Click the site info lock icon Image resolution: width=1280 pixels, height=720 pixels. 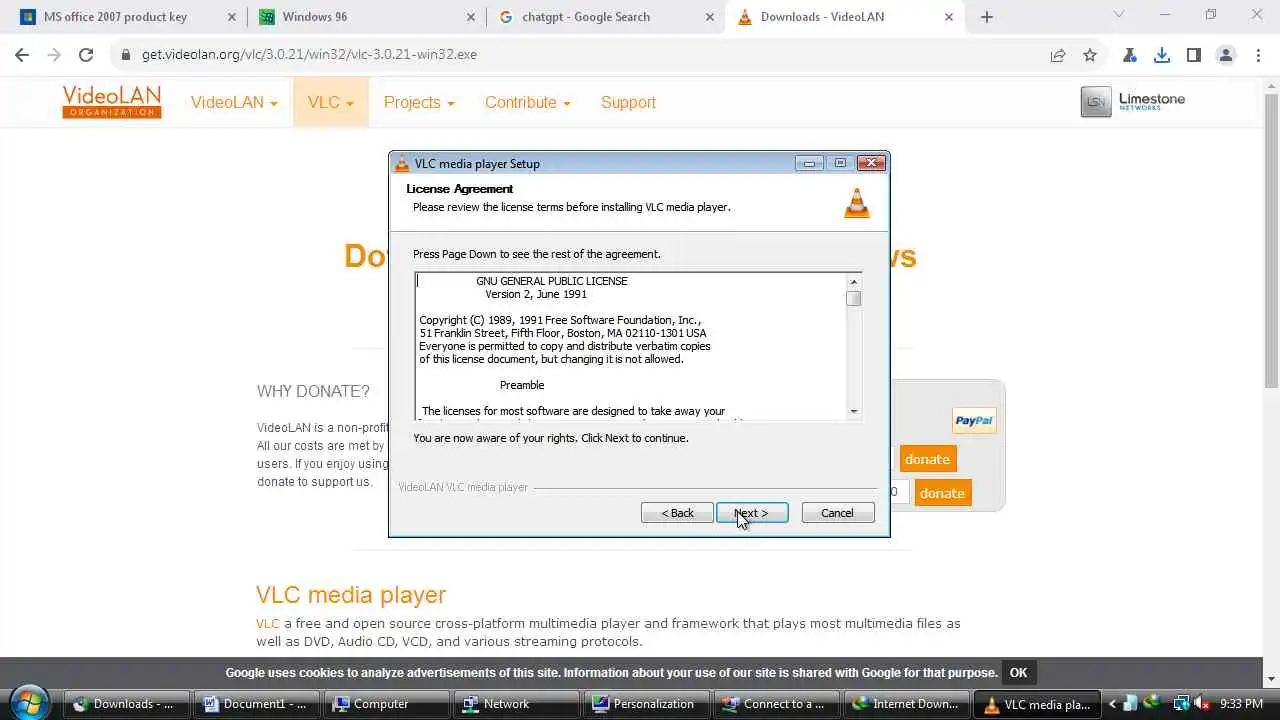coord(126,55)
